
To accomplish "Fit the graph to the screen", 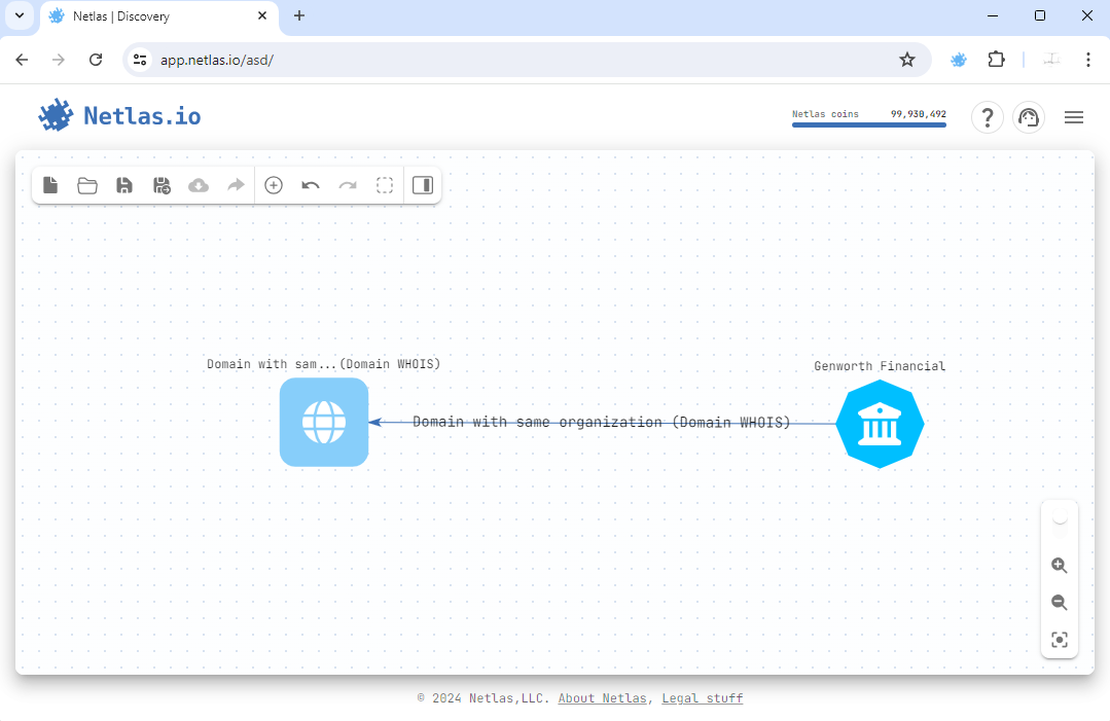I will coord(1059,639).
